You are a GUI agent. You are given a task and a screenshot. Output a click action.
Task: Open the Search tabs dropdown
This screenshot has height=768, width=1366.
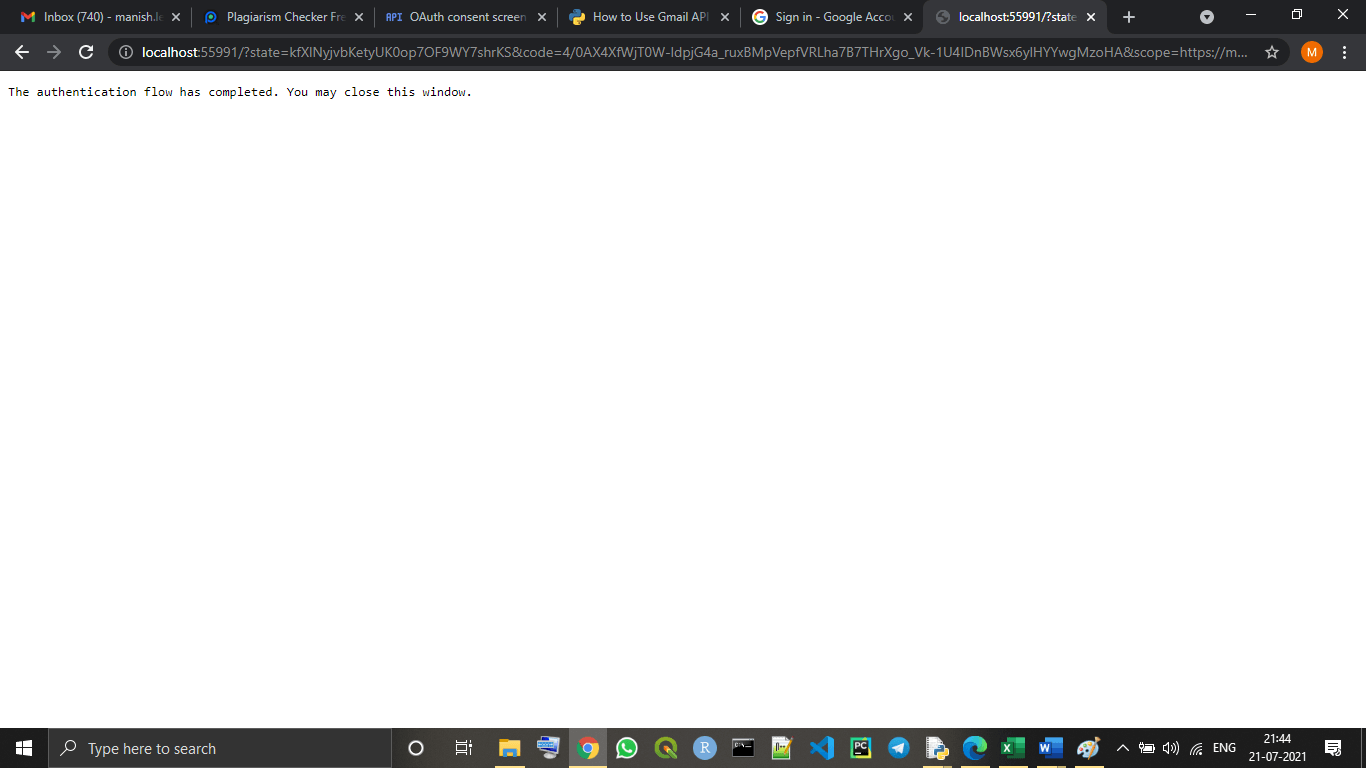[1207, 16]
